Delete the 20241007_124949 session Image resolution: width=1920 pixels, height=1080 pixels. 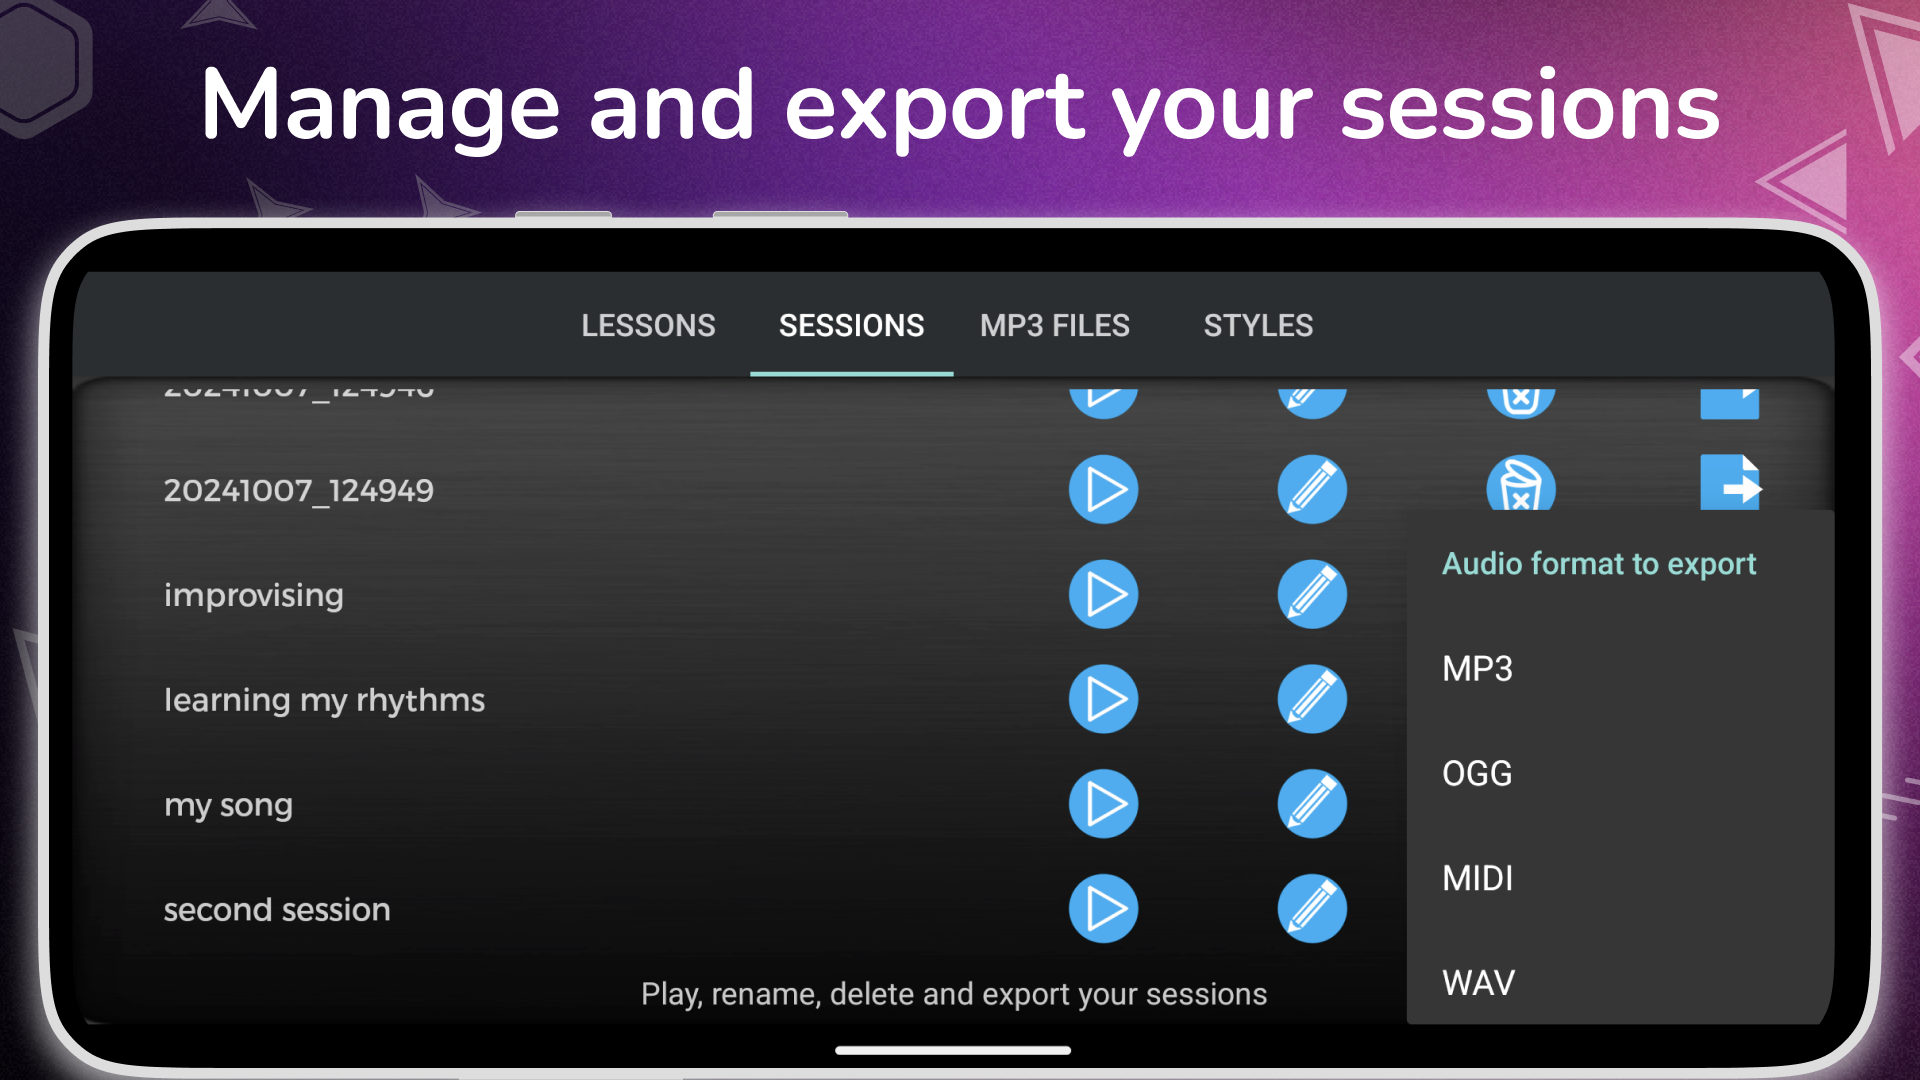pyautogui.click(x=1520, y=486)
